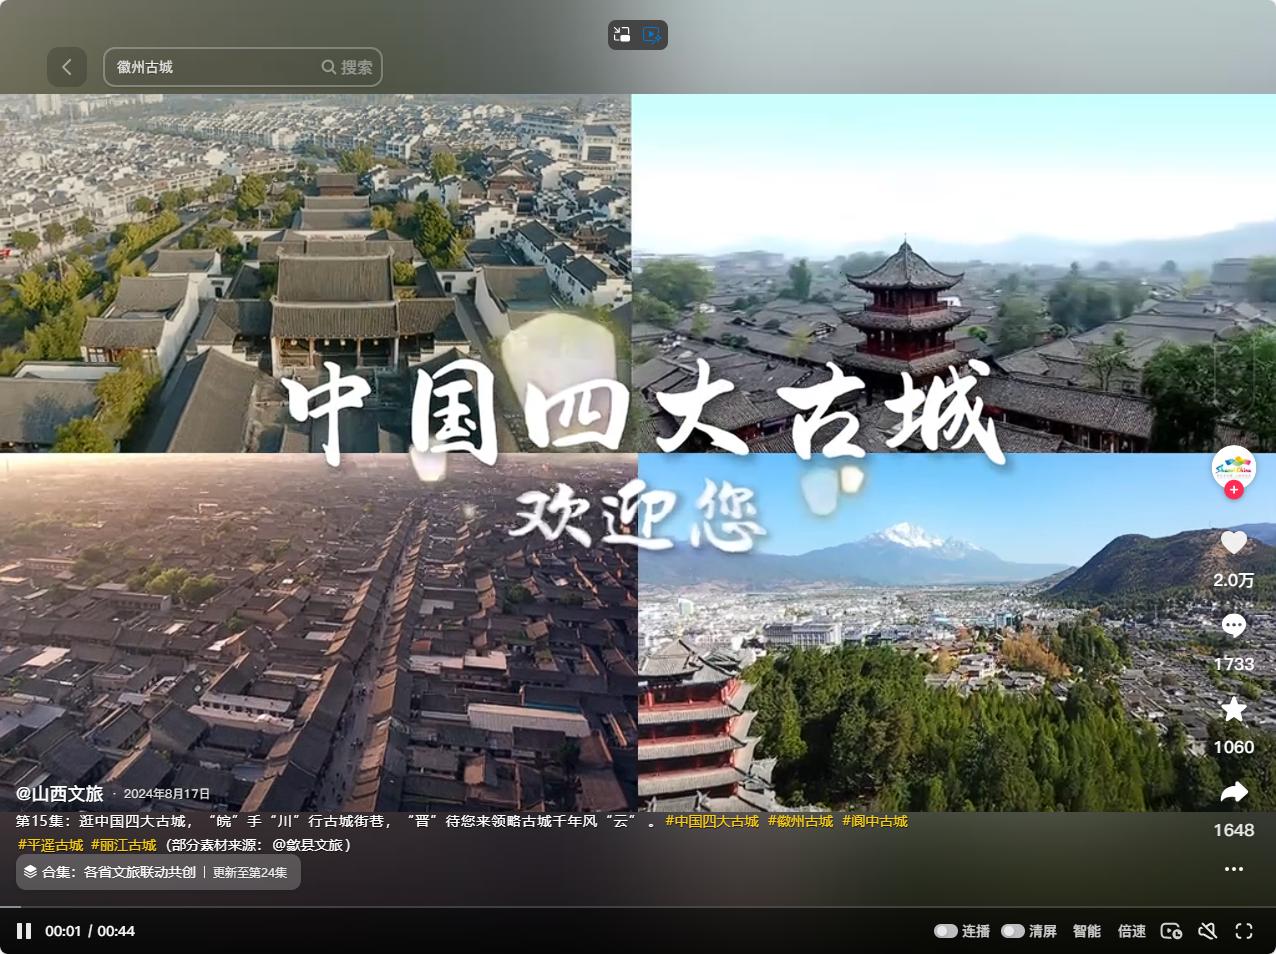The width and height of the screenshot is (1276, 954).
Task: Open the 倍速 playback speed menu
Action: tap(1132, 931)
